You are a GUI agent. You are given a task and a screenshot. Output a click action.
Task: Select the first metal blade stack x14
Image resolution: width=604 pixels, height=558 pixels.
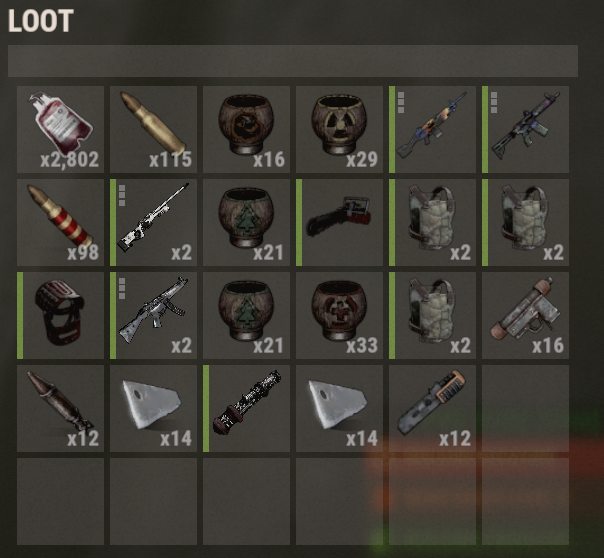153,408
